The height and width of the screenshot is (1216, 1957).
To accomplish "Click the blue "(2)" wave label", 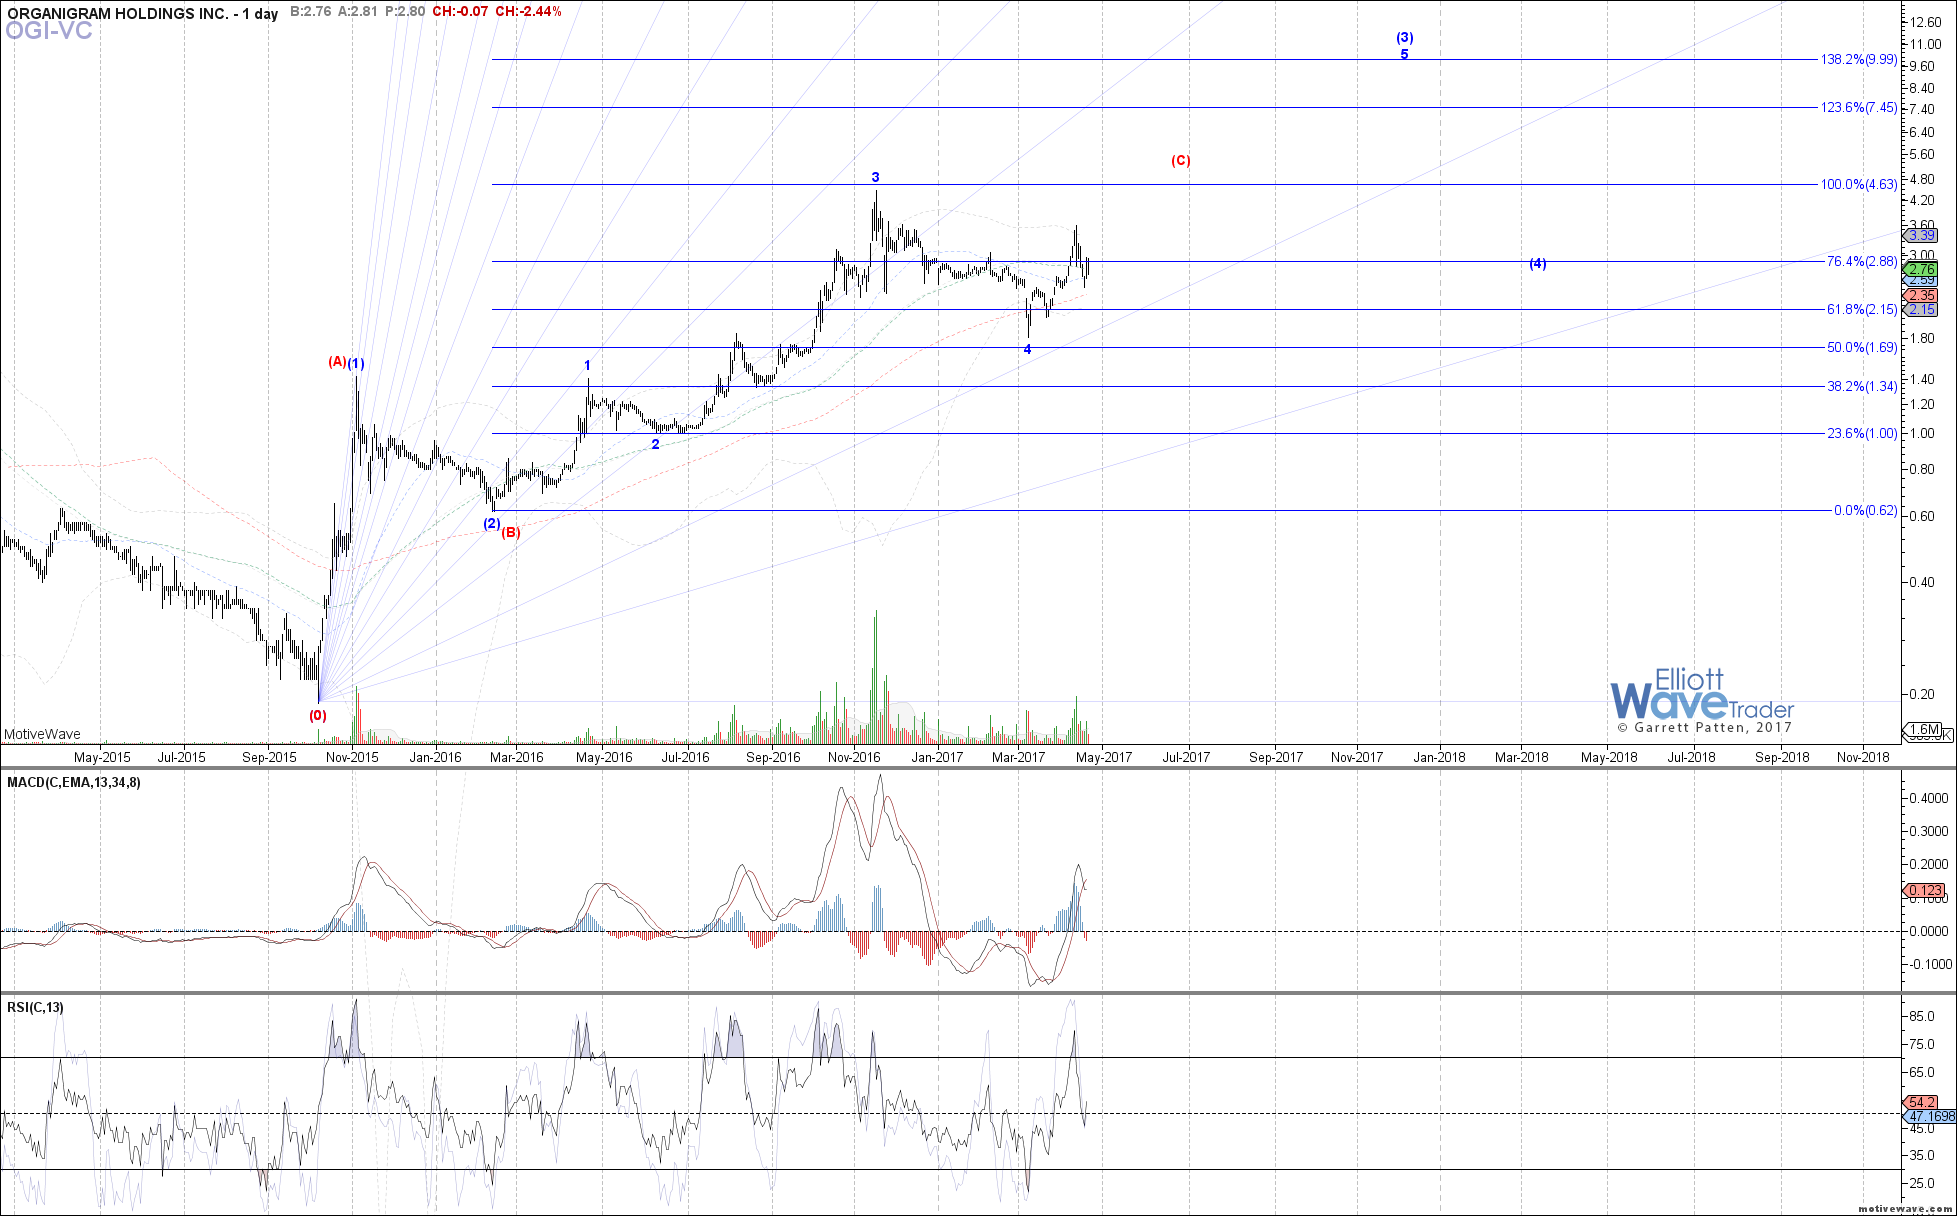I will pyautogui.click(x=491, y=523).
